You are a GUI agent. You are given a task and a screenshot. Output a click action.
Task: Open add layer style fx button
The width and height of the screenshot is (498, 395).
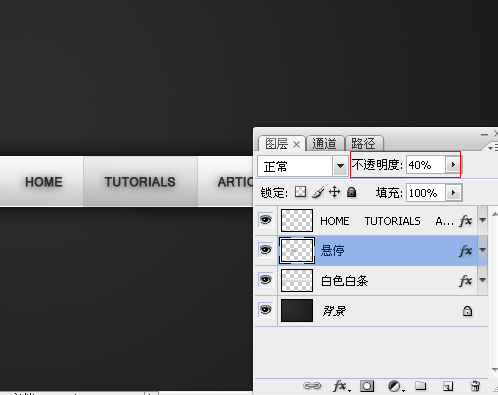[x=341, y=386]
